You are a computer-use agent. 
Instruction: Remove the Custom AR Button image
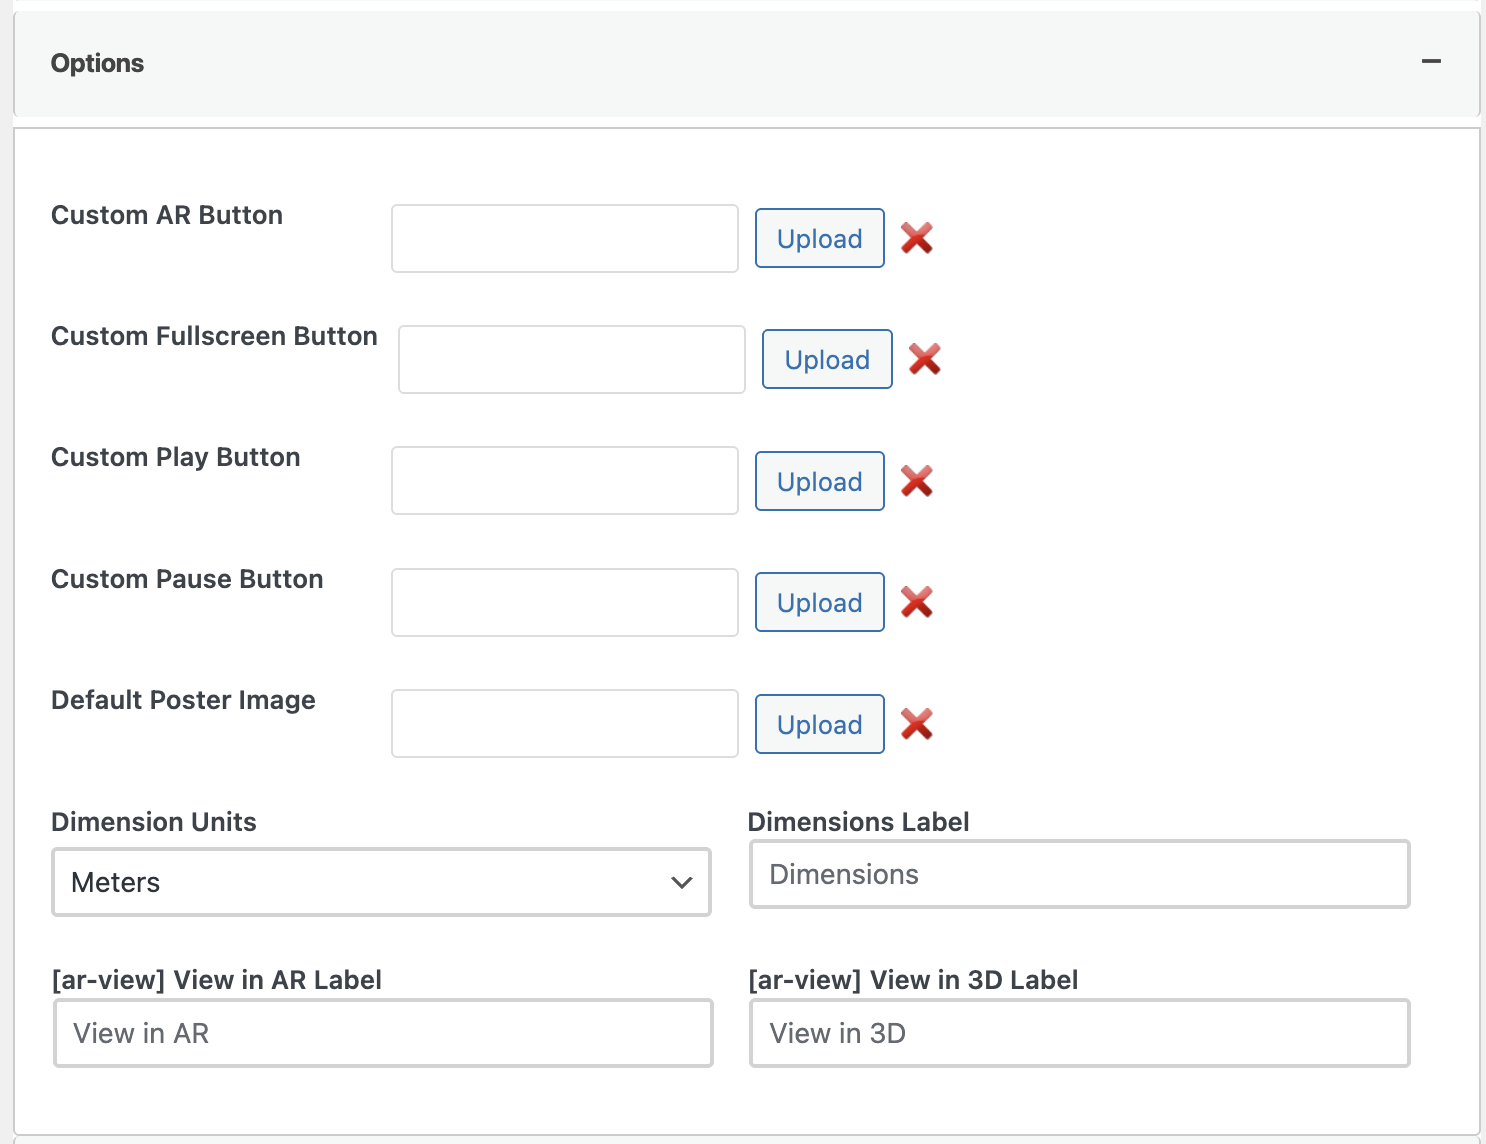916,238
